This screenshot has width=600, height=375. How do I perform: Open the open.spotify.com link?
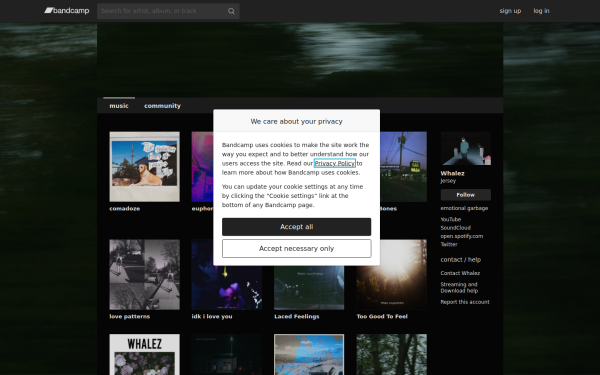click(x=461, y=236)
